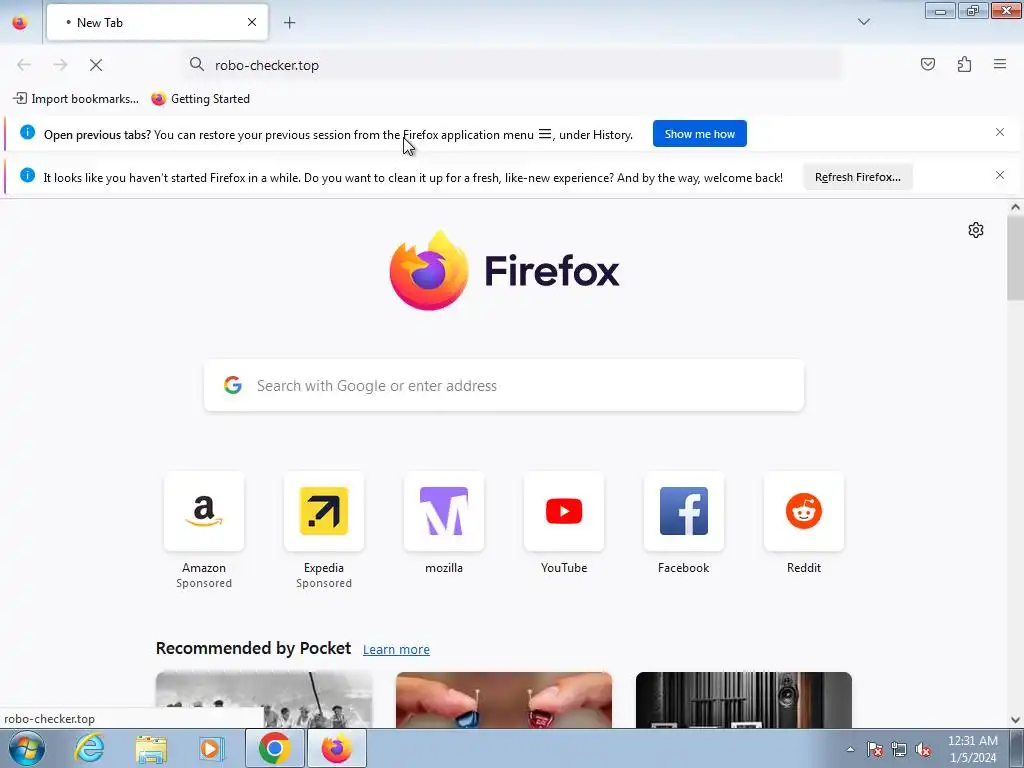Open the black-and-white photo Pocket story

(x=264, y=699)
